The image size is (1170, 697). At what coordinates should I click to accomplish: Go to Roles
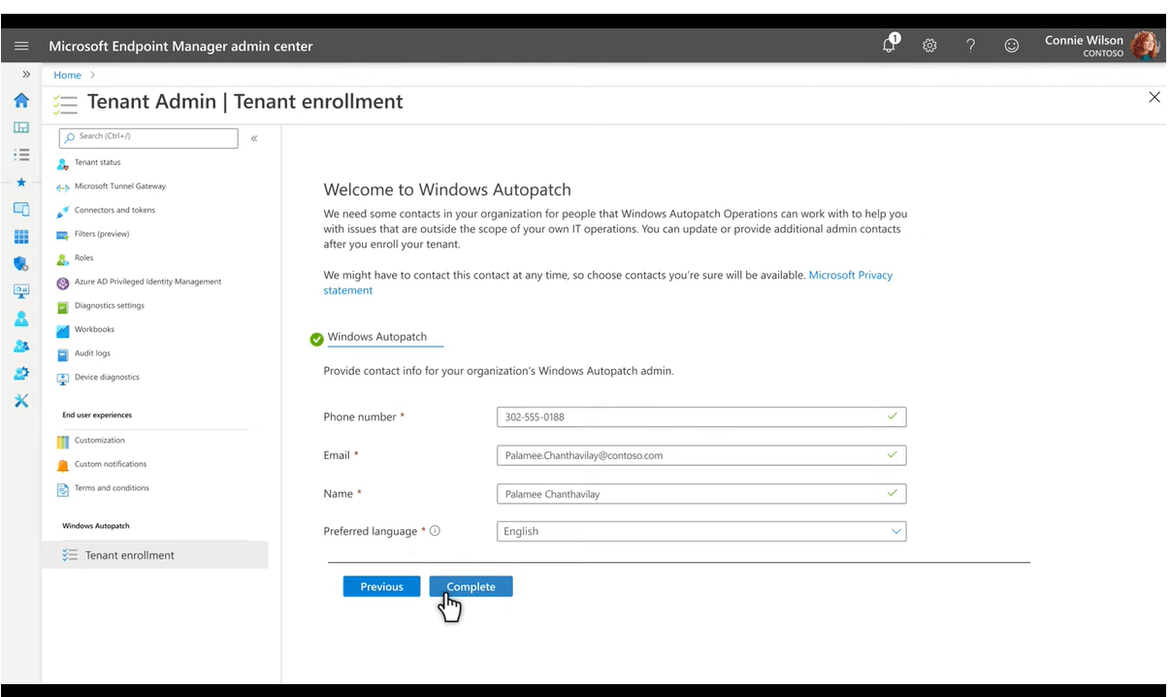pyautogui.click(x=84, y=258)
